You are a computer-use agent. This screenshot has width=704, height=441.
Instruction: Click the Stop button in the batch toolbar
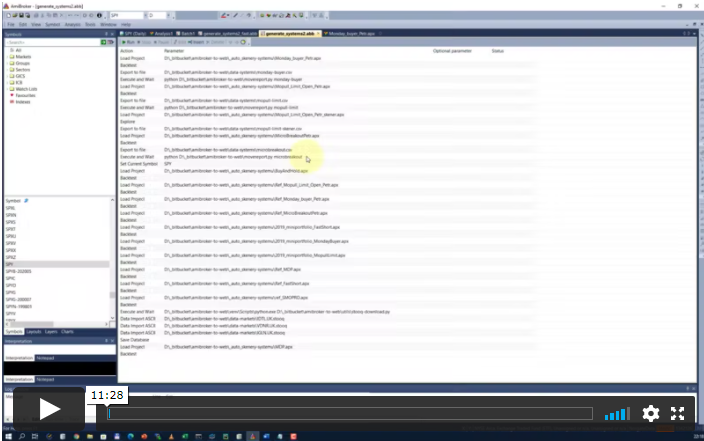(x=145, y=42)
